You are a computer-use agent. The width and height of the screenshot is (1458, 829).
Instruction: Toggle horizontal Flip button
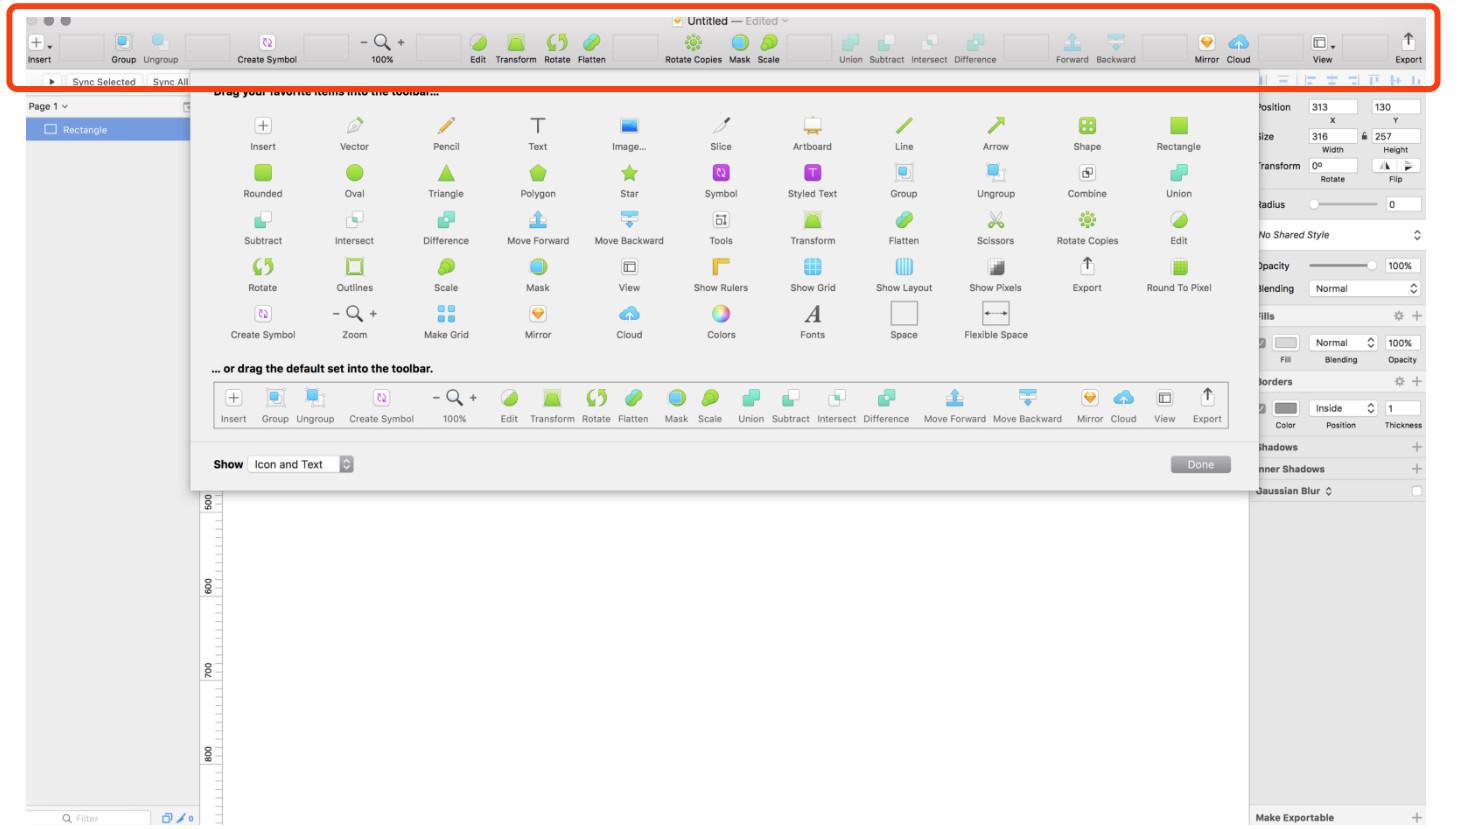pyautogui.click(x=1386, y=166)
